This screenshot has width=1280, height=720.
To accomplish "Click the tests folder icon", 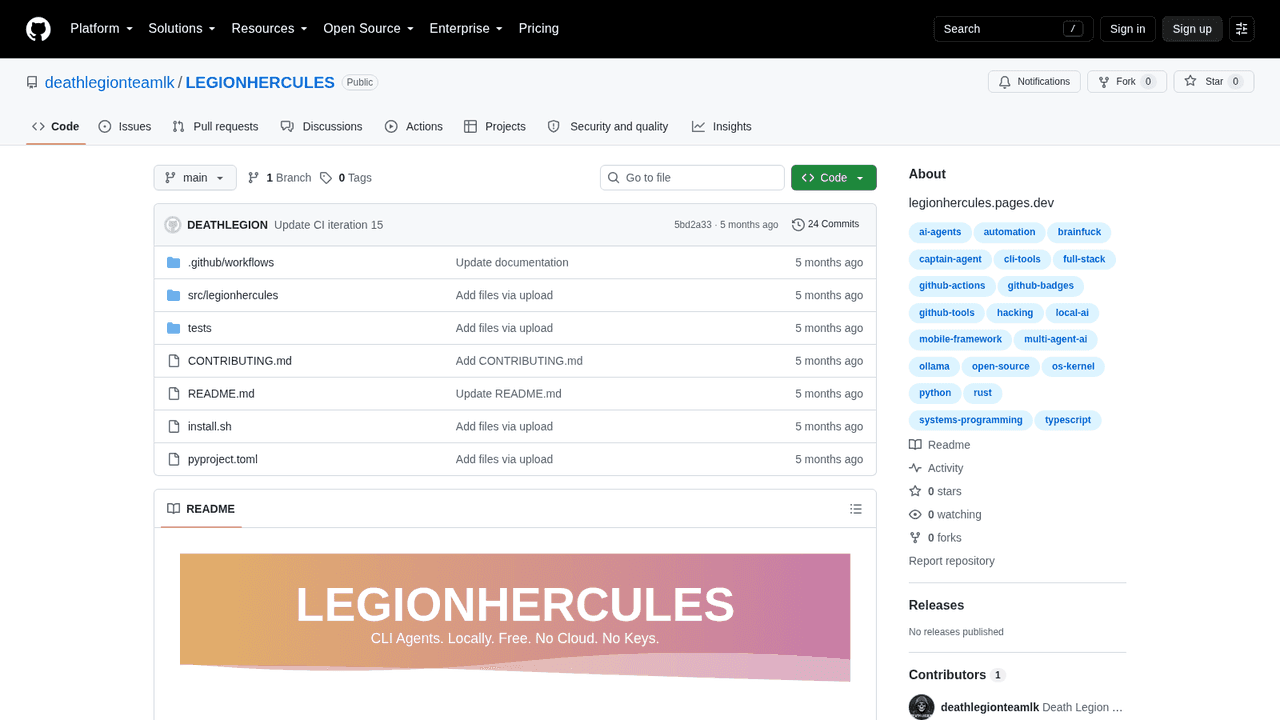I will pos(174,328).
